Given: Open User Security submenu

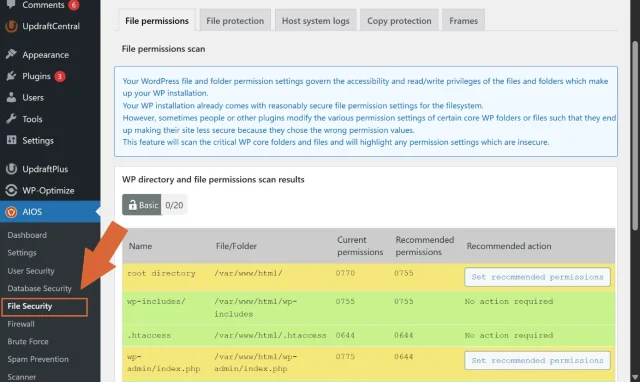Looking at the screenshot, I should click(x=31, y=271).
